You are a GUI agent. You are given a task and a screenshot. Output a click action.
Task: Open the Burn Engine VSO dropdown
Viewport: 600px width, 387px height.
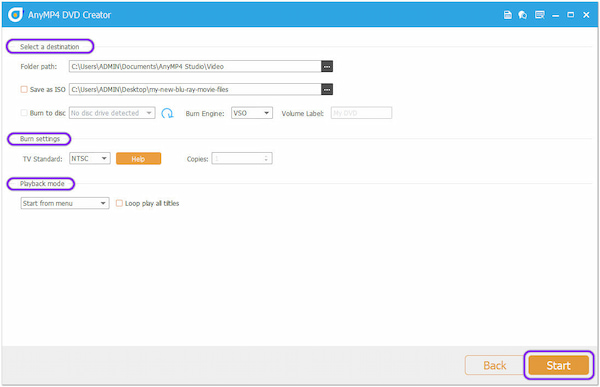tap(252, 113)
